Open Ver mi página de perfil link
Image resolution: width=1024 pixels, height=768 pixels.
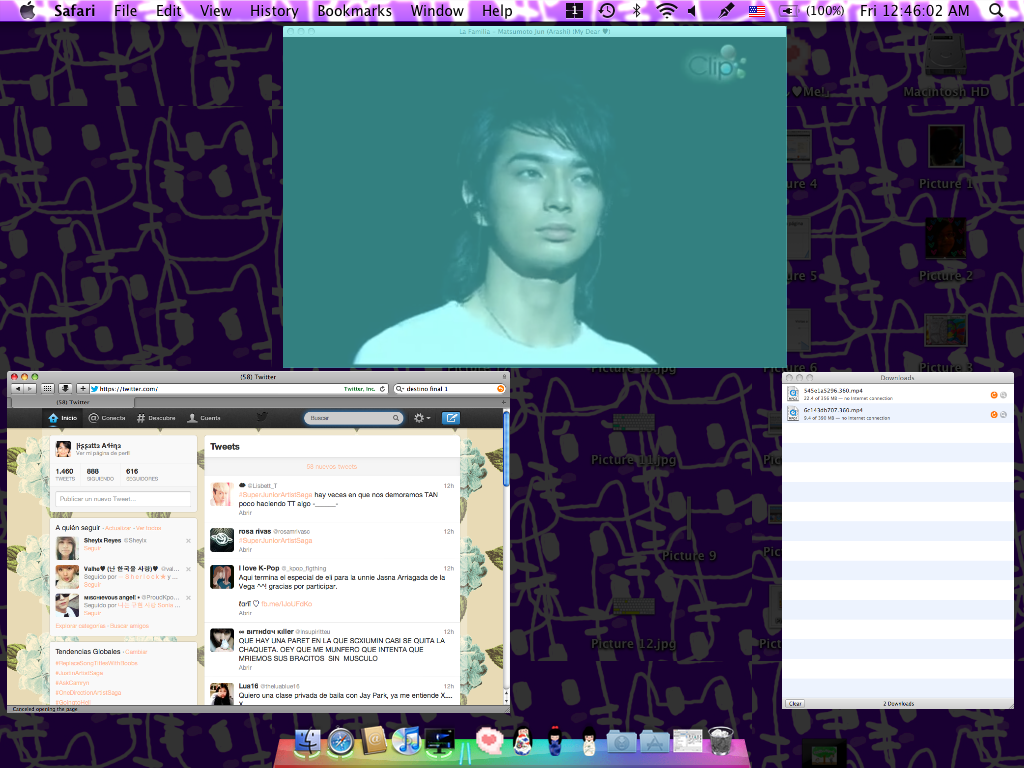coord(103,453)
